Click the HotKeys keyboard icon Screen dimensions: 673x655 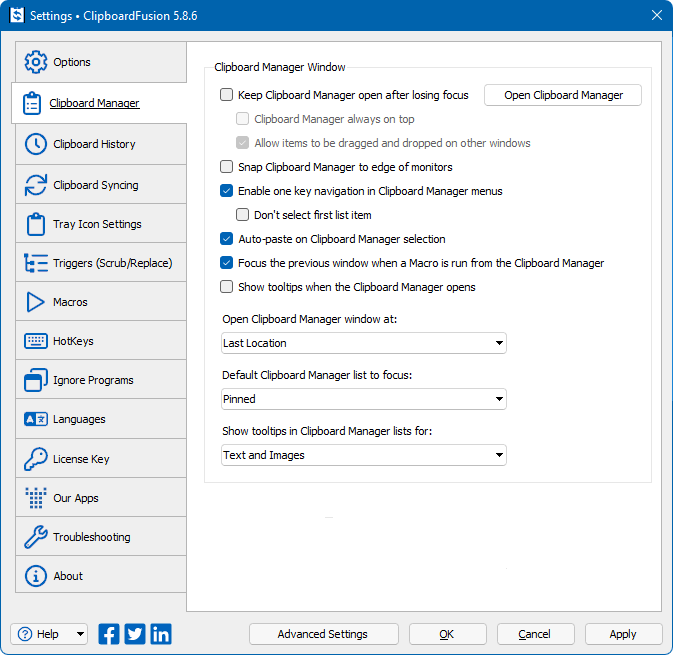[36, 341]
